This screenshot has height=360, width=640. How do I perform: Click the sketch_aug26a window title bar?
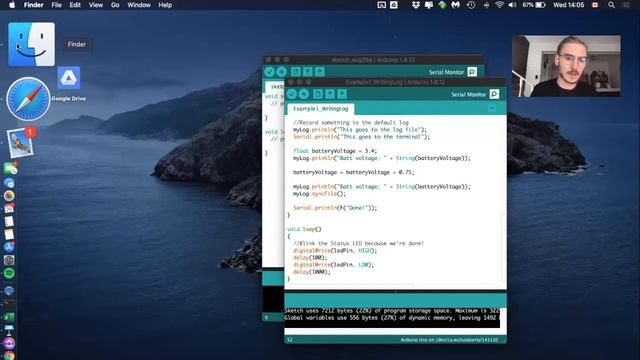[373, 60]
